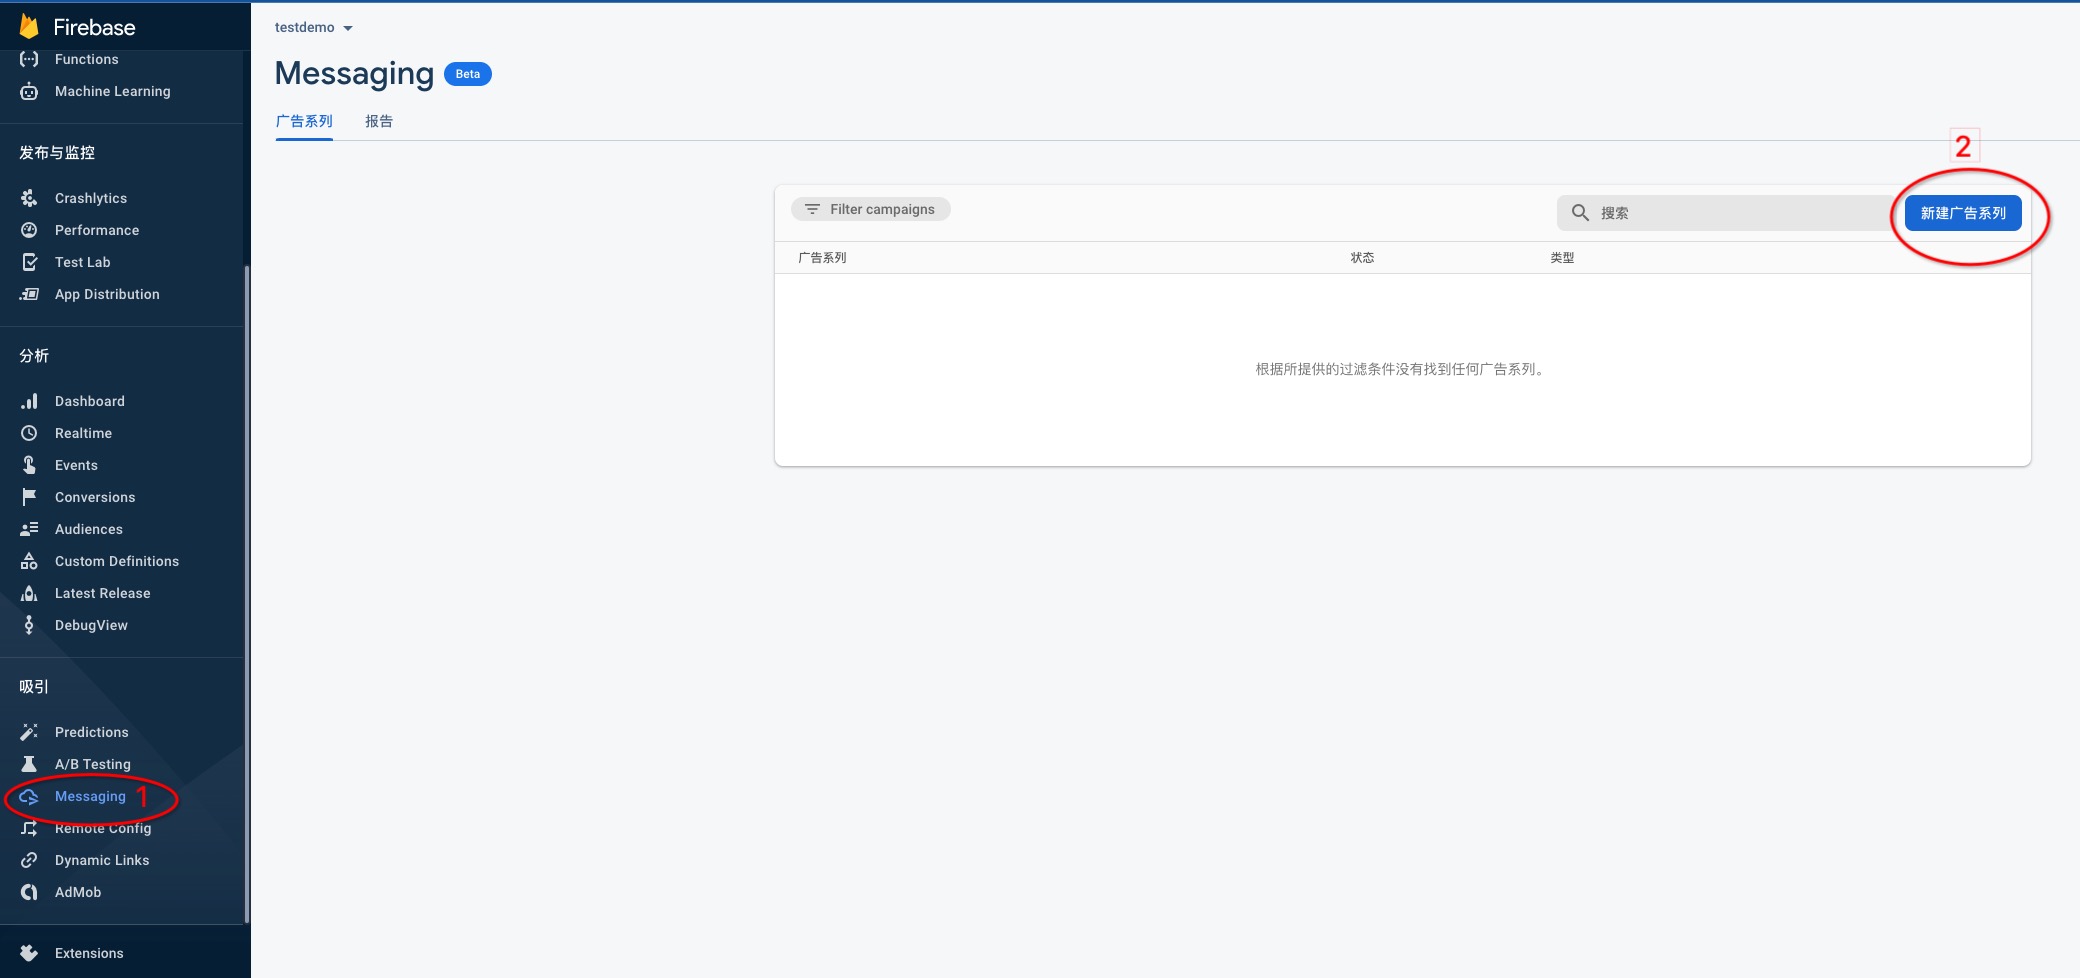Image resolution: width=2080 pixels, height=978 pixels.
Task: Click the Messaging cloud icon
Action: pyautogui.click(x=29, y=796)
